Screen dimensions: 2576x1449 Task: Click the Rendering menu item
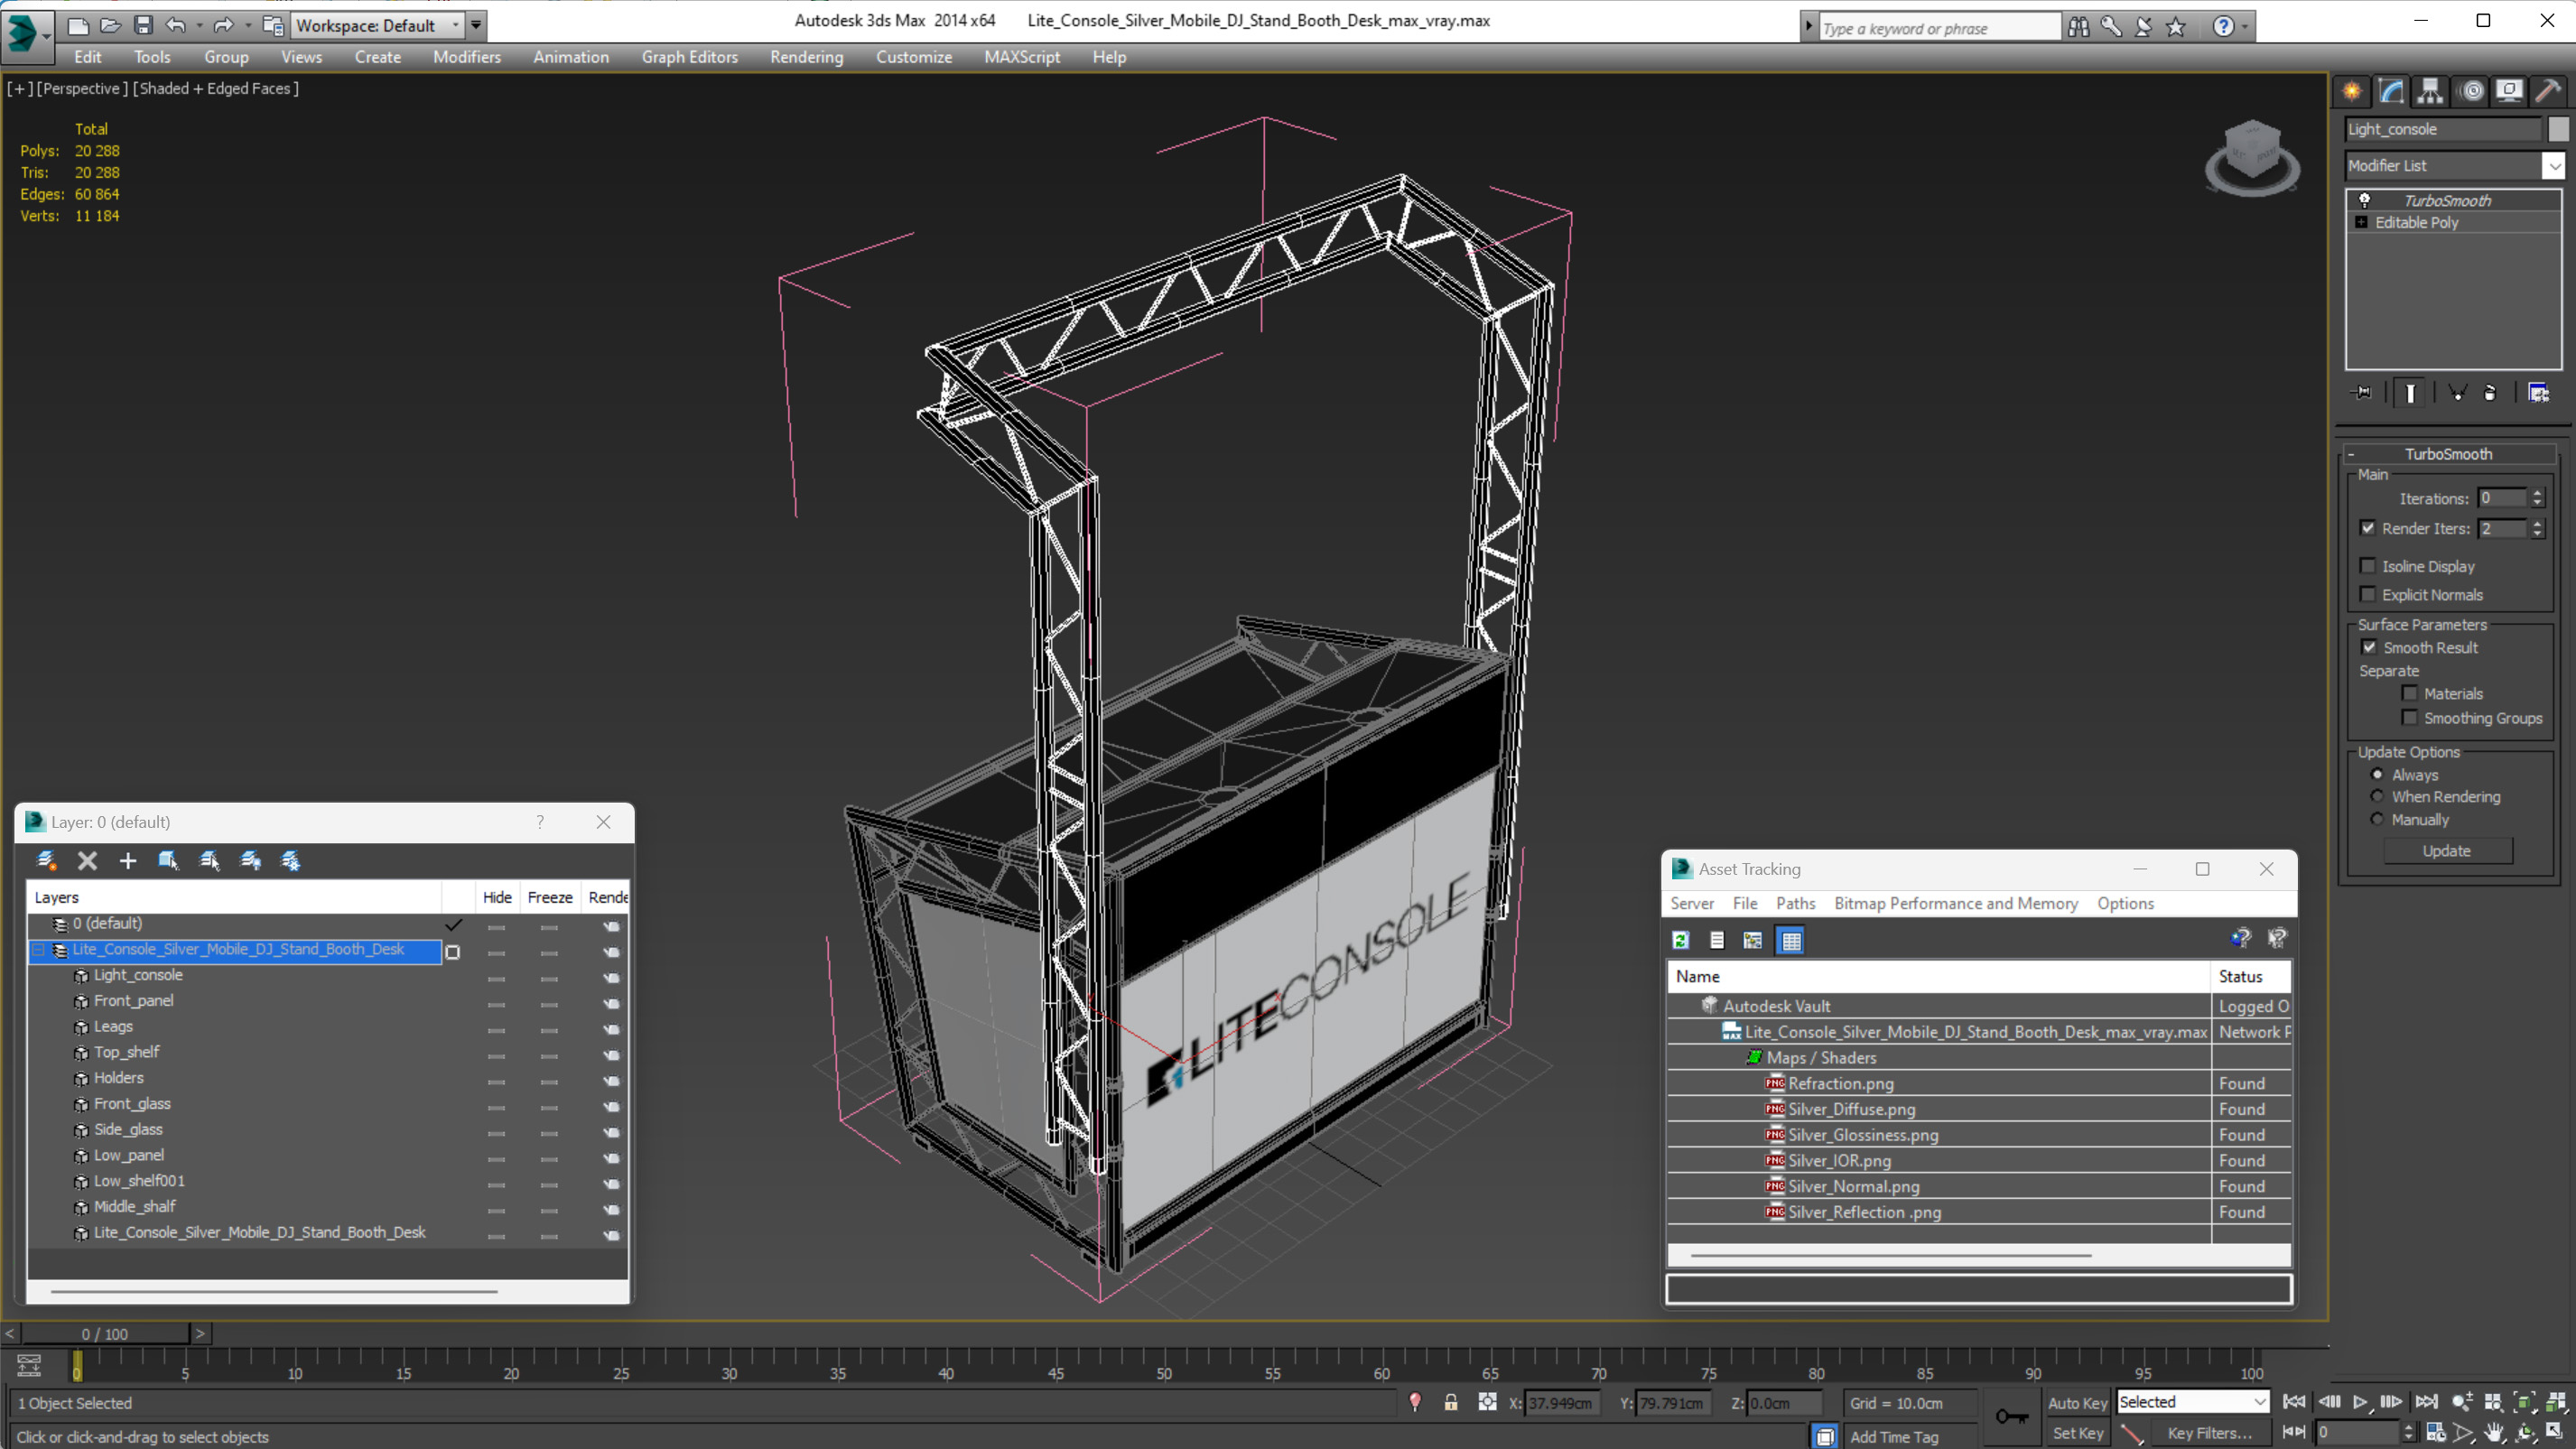tap(807, 57)
